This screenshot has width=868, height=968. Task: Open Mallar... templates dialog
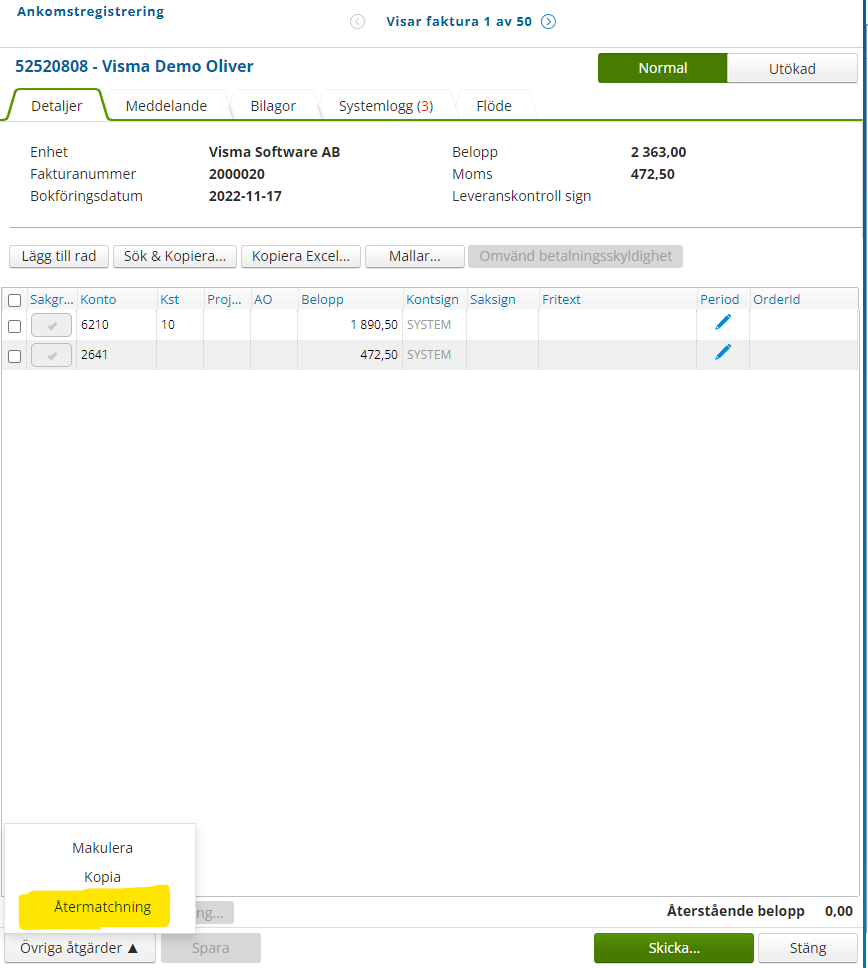[x=415, y=256]
